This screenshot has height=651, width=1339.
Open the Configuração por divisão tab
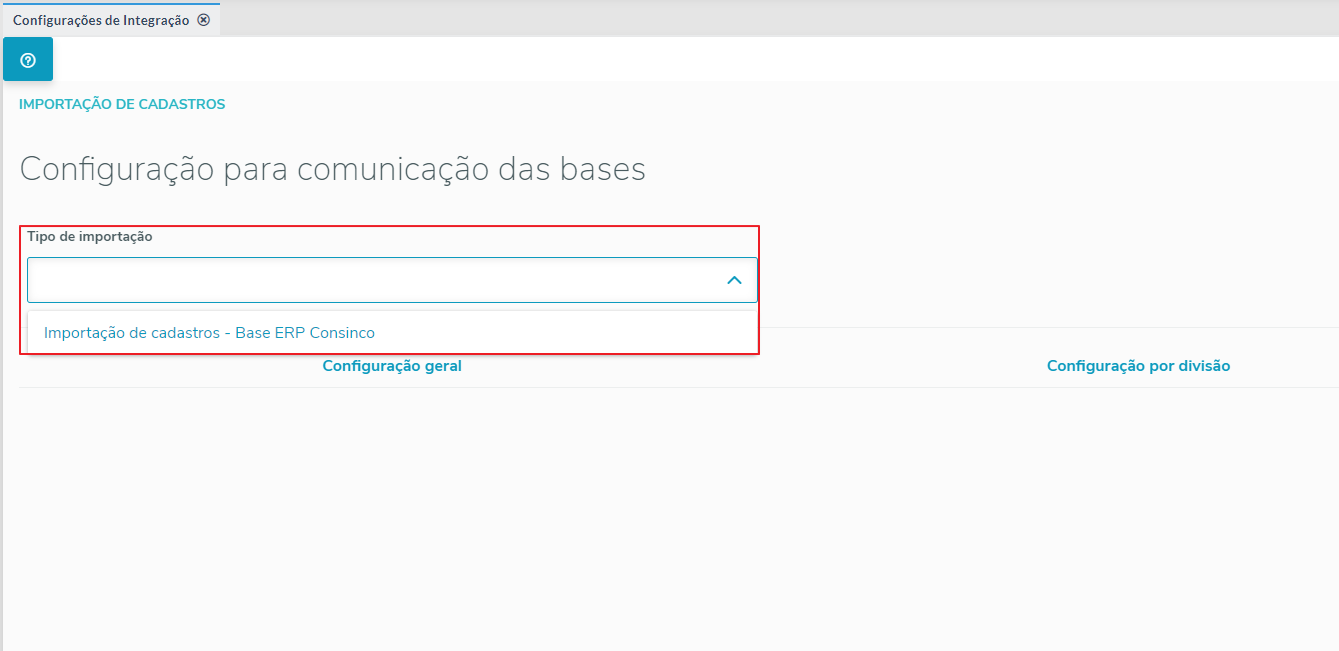1138,366
